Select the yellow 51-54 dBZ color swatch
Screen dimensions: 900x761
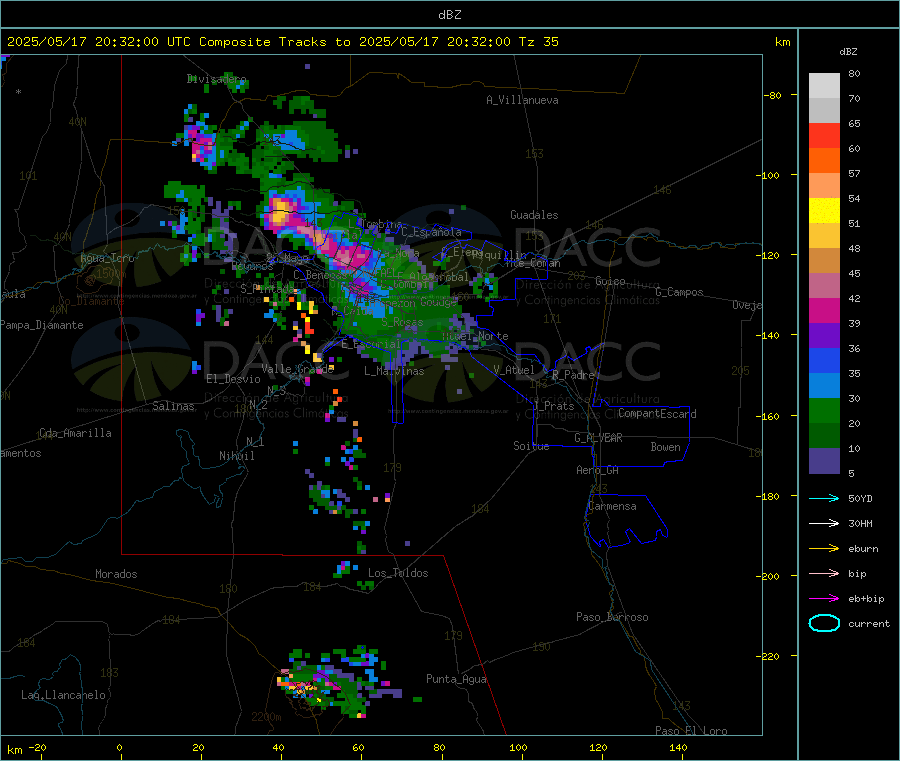(x=824, y=211)
